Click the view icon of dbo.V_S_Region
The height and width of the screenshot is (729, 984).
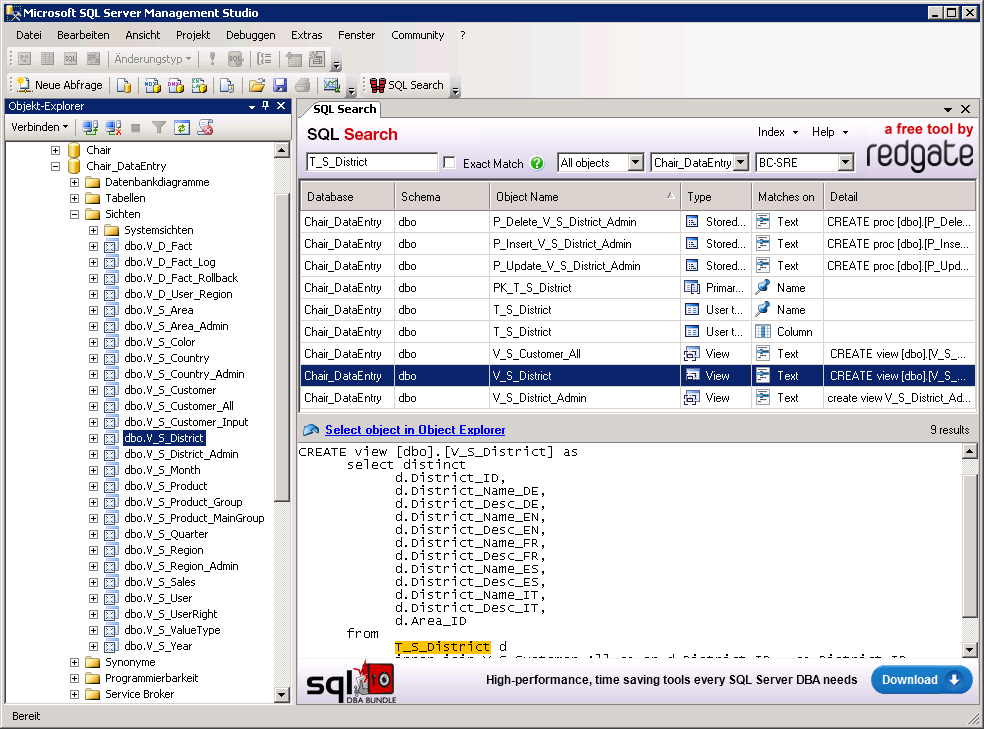(110, 550)
